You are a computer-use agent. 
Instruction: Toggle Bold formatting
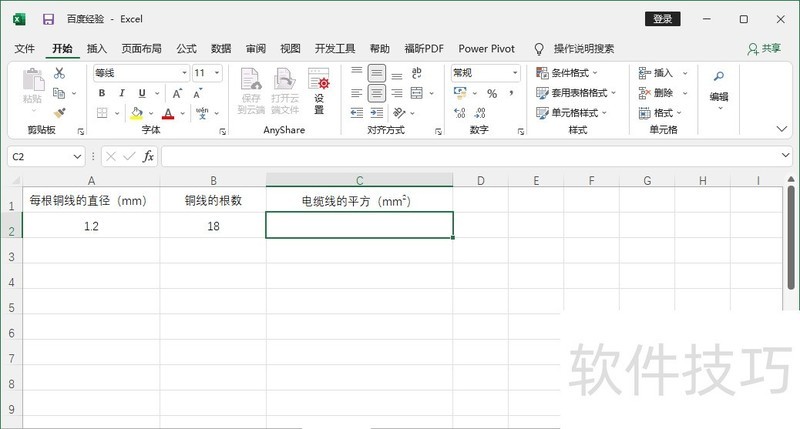tap(102, 93)
